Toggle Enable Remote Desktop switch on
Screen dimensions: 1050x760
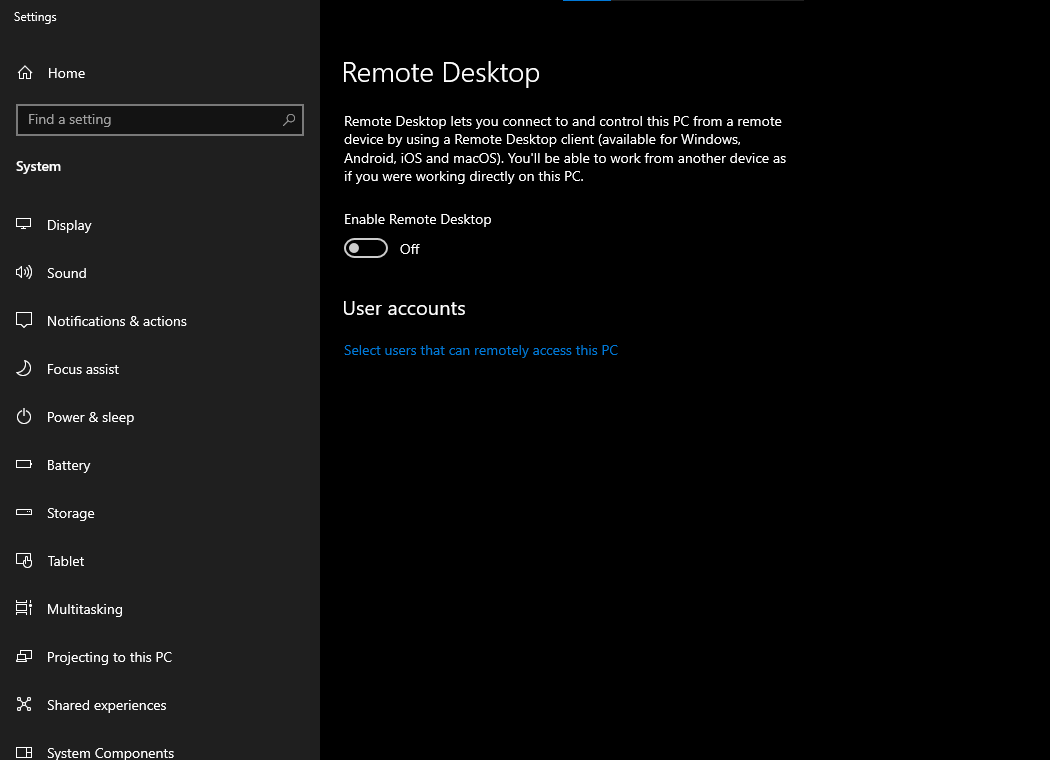pyautogui.click(x=366, y=248)
